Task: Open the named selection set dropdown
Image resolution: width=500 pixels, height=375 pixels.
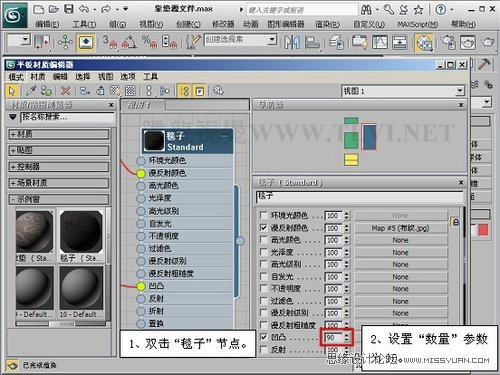Action: click(x=272, y=40)
